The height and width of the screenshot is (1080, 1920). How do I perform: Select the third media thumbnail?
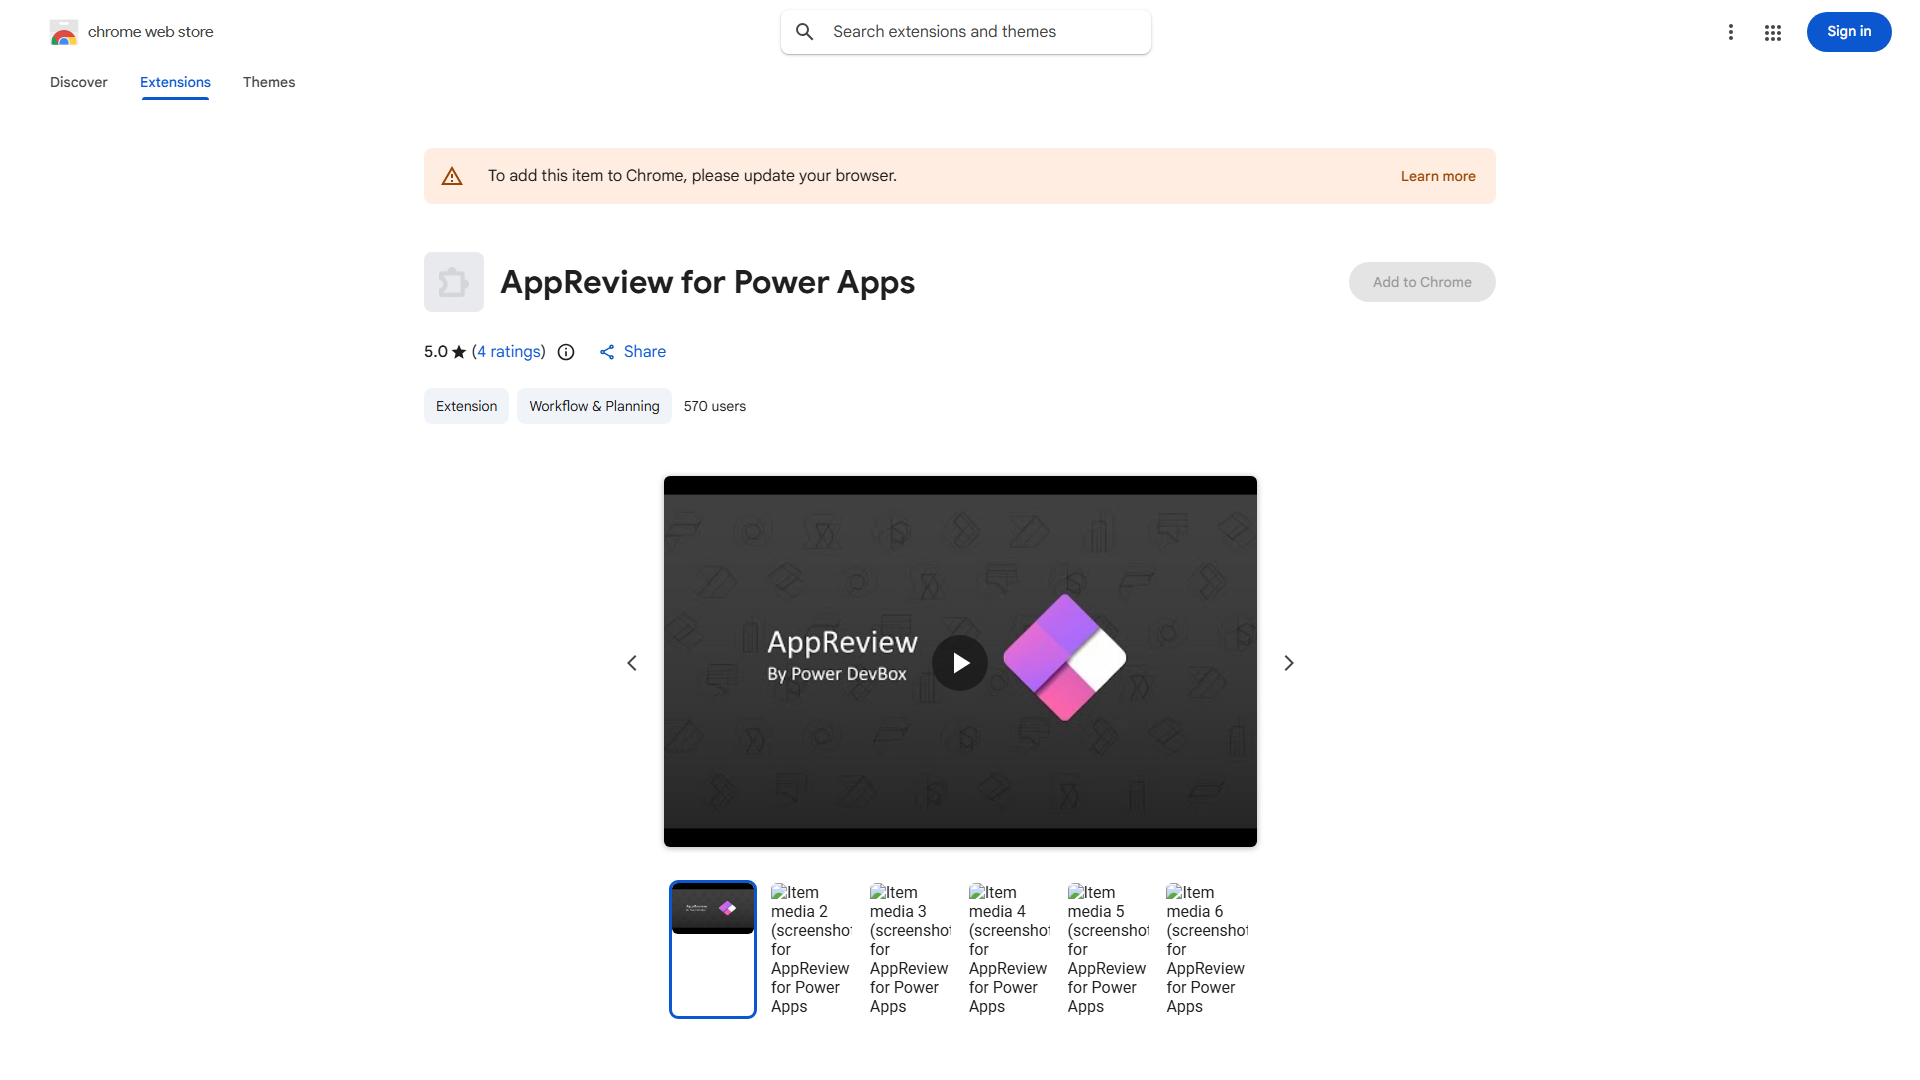(x=910, y=948)
